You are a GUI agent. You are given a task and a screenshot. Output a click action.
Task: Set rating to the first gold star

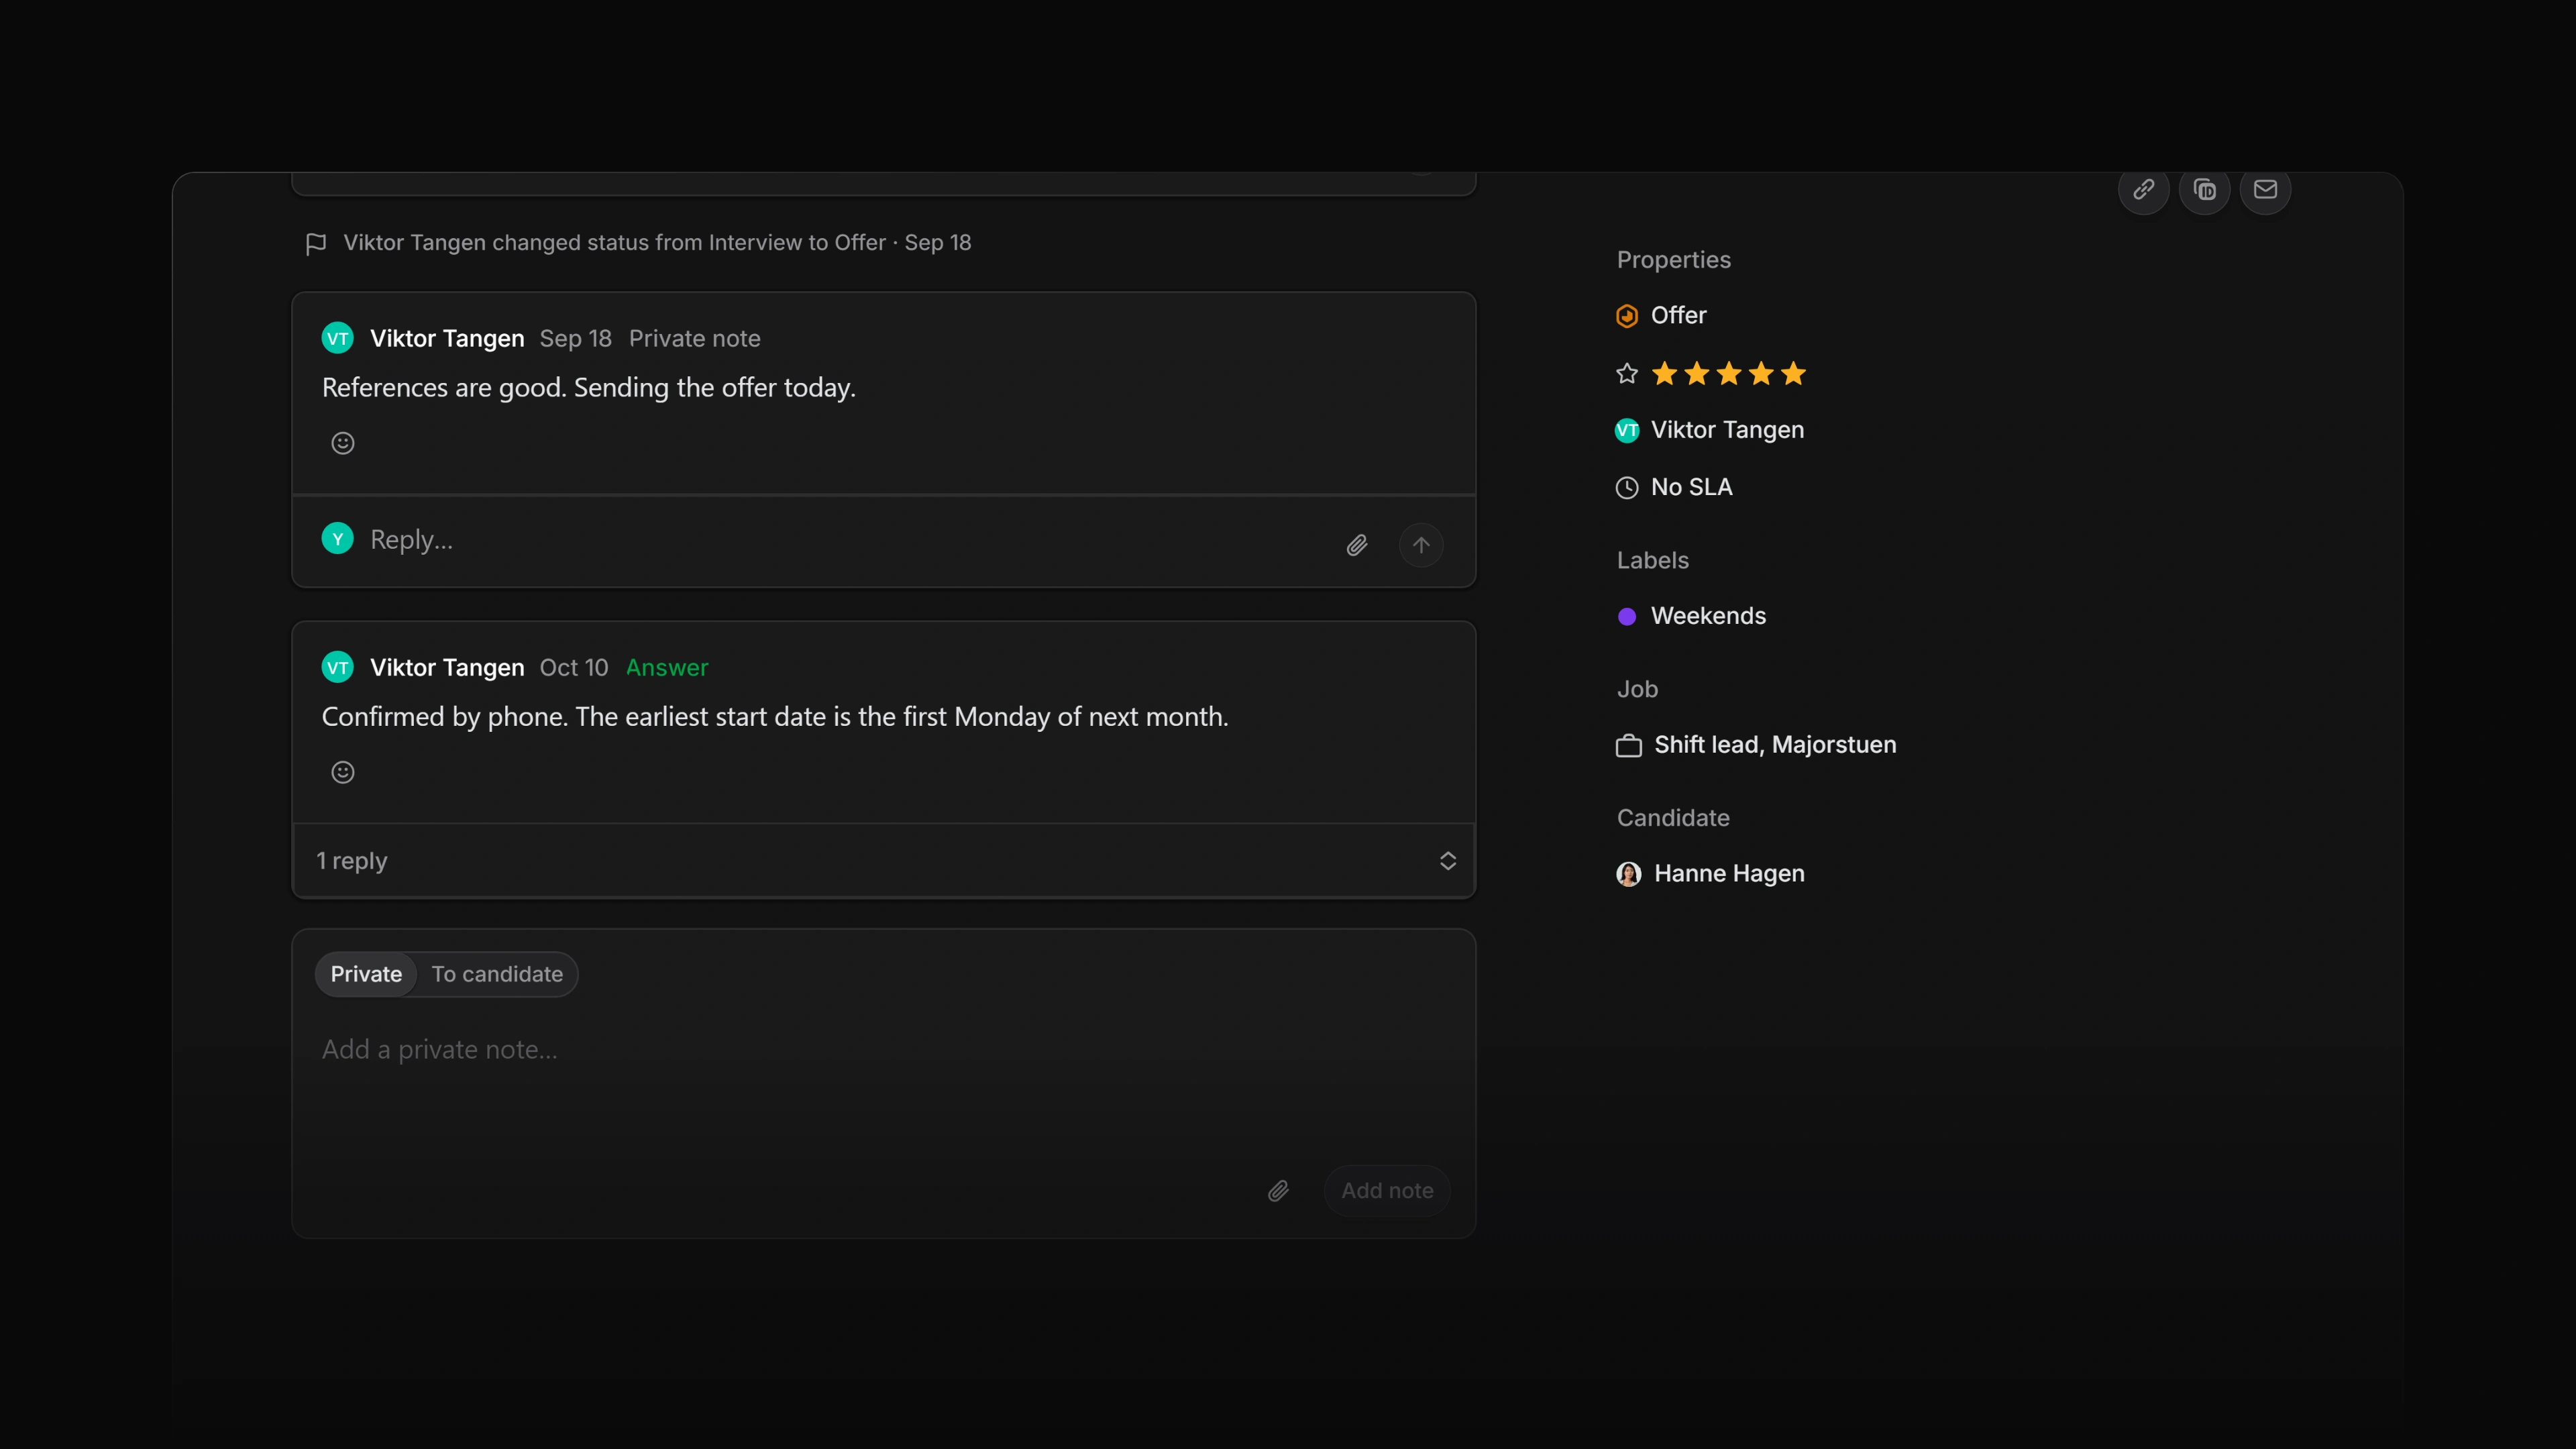click(x=1665, y=374)
